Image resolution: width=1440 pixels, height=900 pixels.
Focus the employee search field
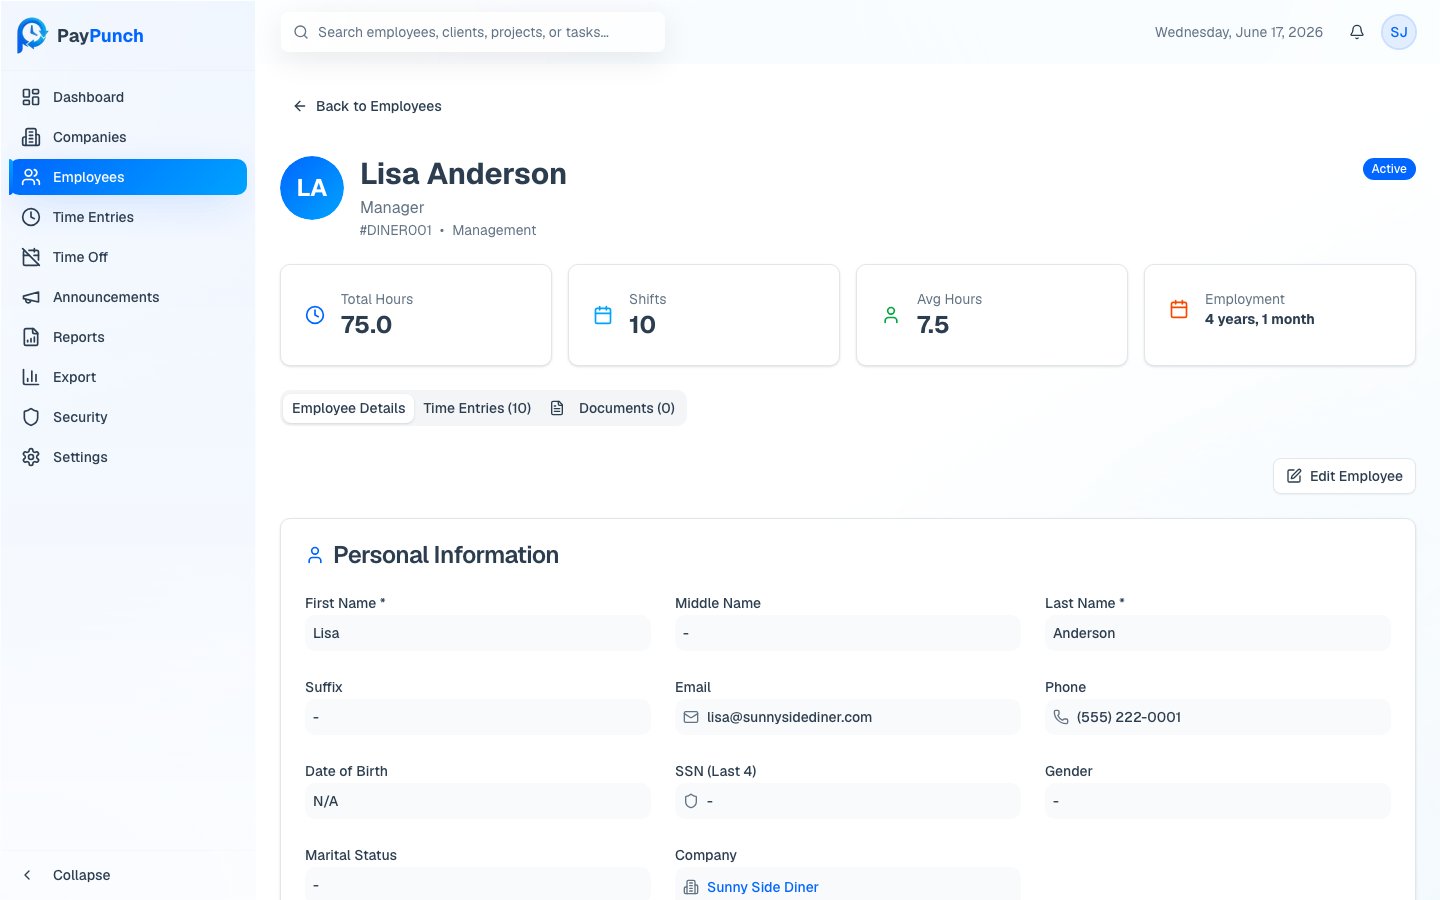coord(473,32)
